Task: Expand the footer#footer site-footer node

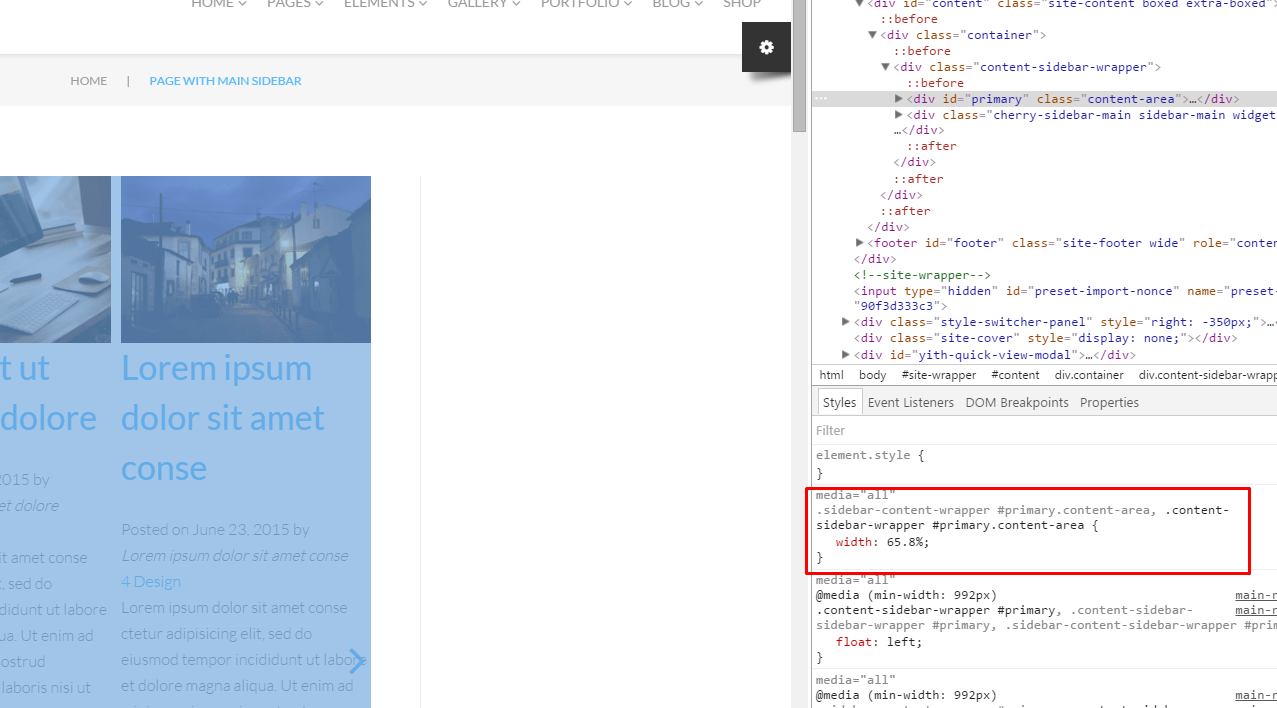Action: [x=859, y=242]
